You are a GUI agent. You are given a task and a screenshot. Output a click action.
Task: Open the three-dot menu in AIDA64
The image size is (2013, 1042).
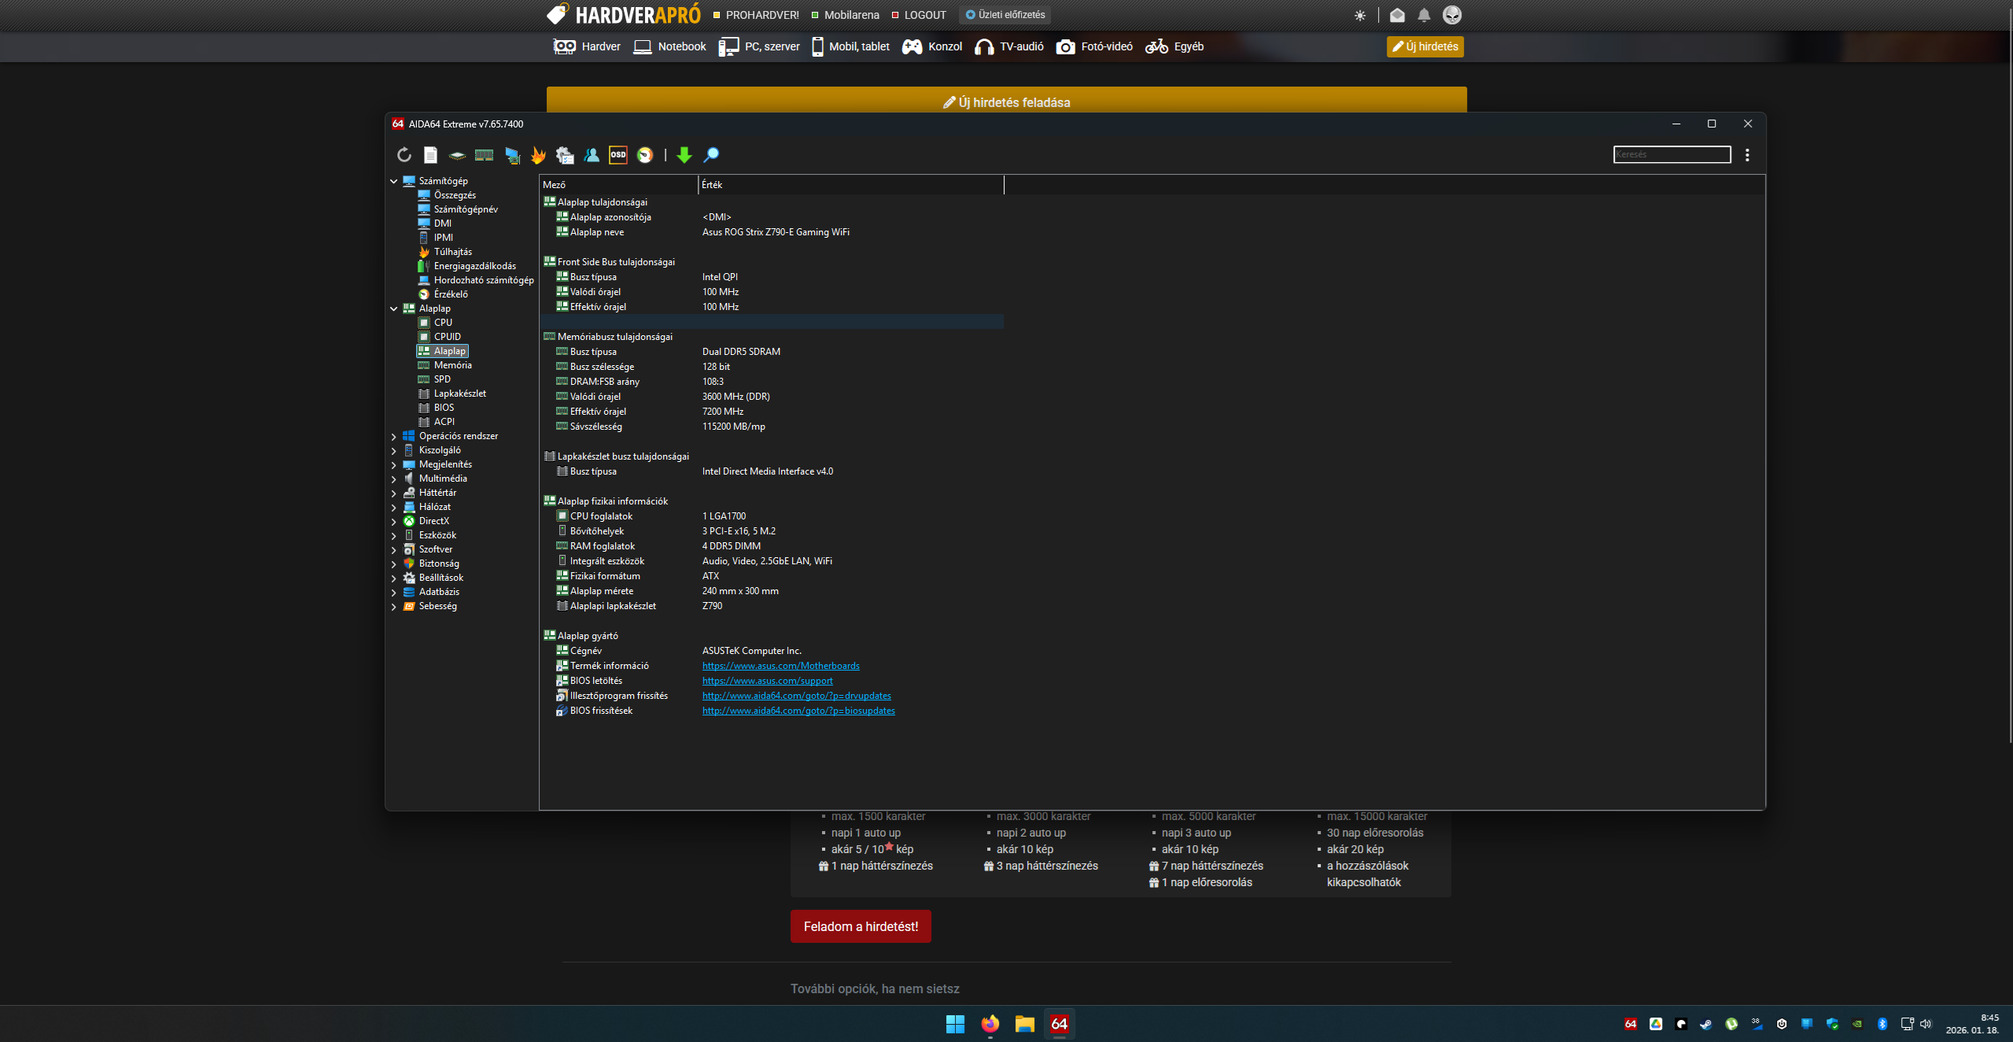(x=1747, y=155)
